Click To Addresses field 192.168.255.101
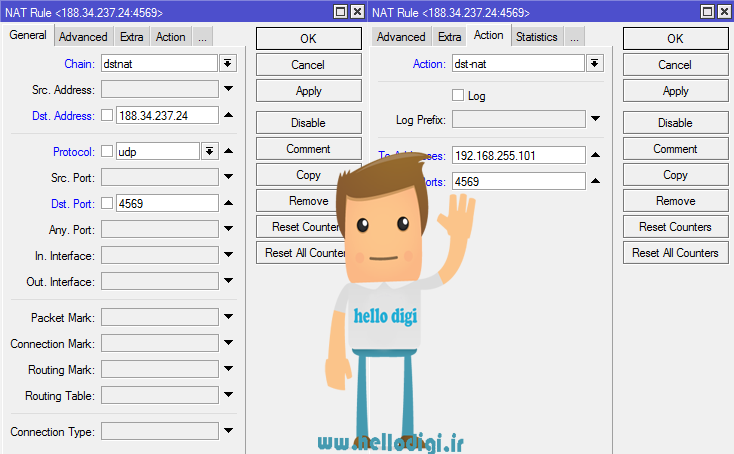 pyautogui.click(x=519, y=155)
